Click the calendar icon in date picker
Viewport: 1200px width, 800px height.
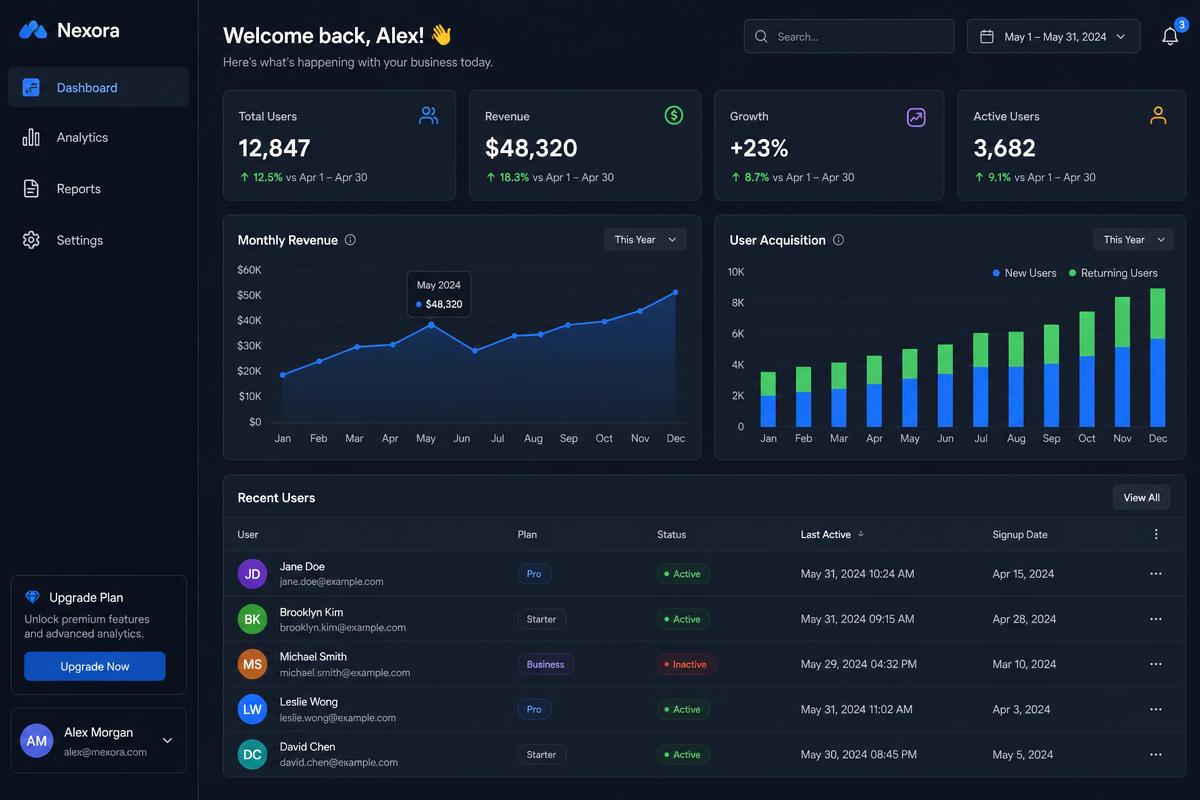click(x=987, y=36)
